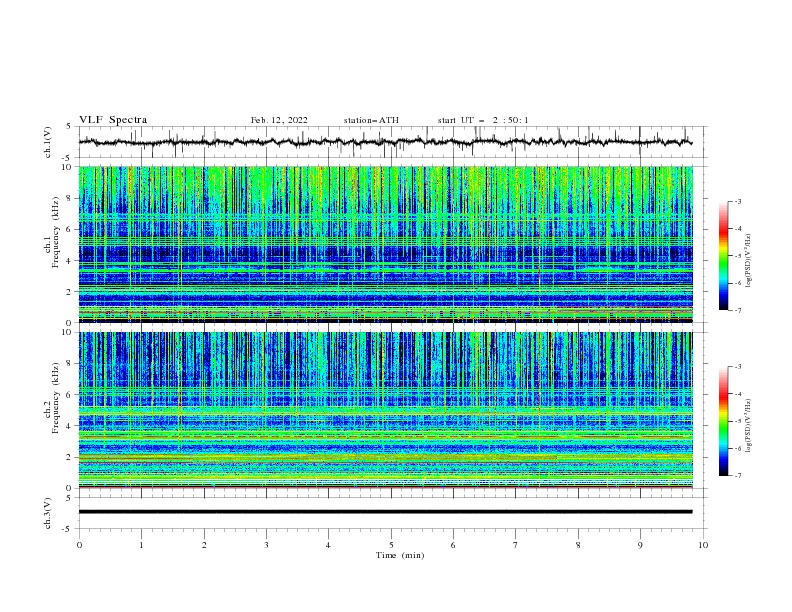Click the "-3" label on ch.1 color bar
The image size is (792, 612).
pos(738,201)
